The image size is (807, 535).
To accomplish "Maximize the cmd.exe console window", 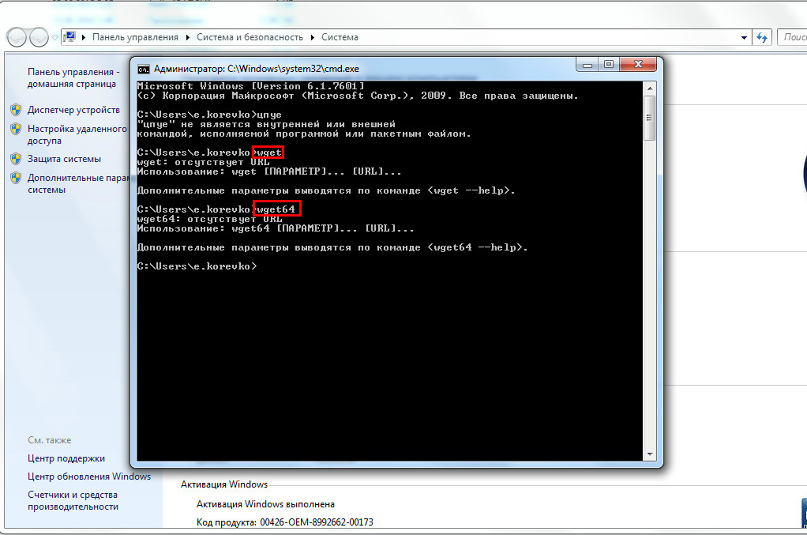I will click(x=608, y=66).
